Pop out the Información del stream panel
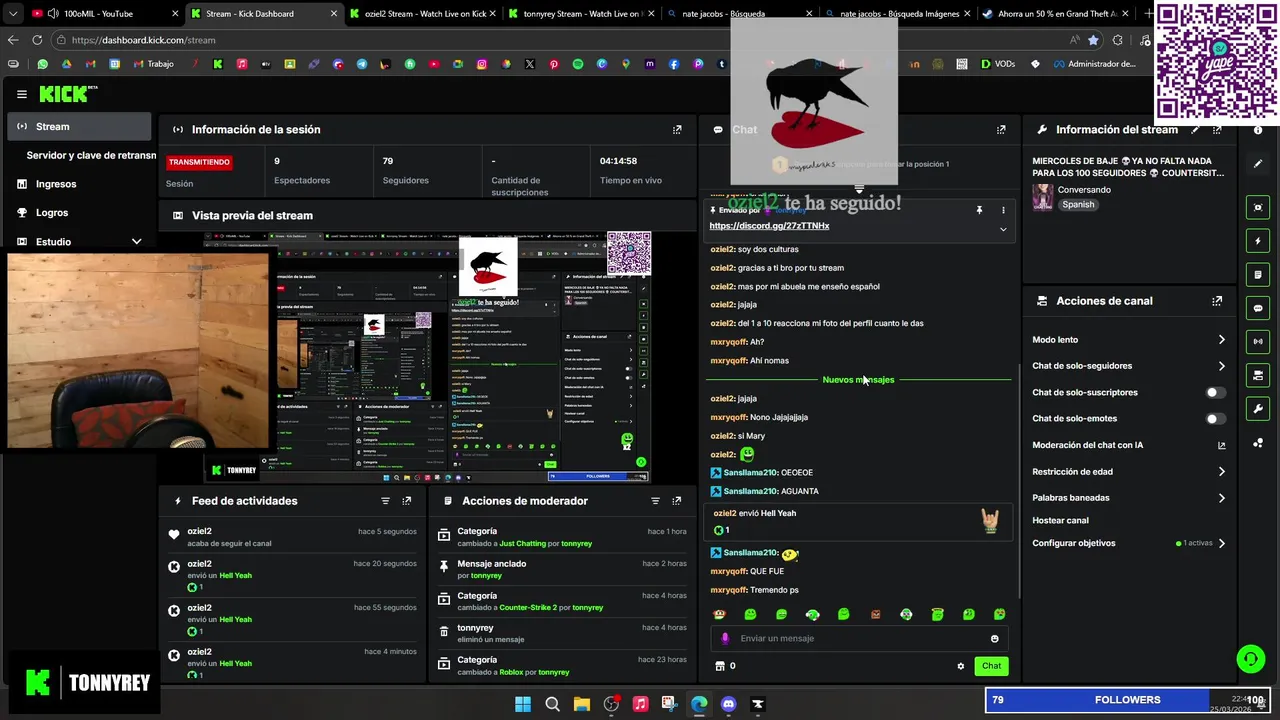This screenshot has width=1280, height=720. pos(1217,129)
